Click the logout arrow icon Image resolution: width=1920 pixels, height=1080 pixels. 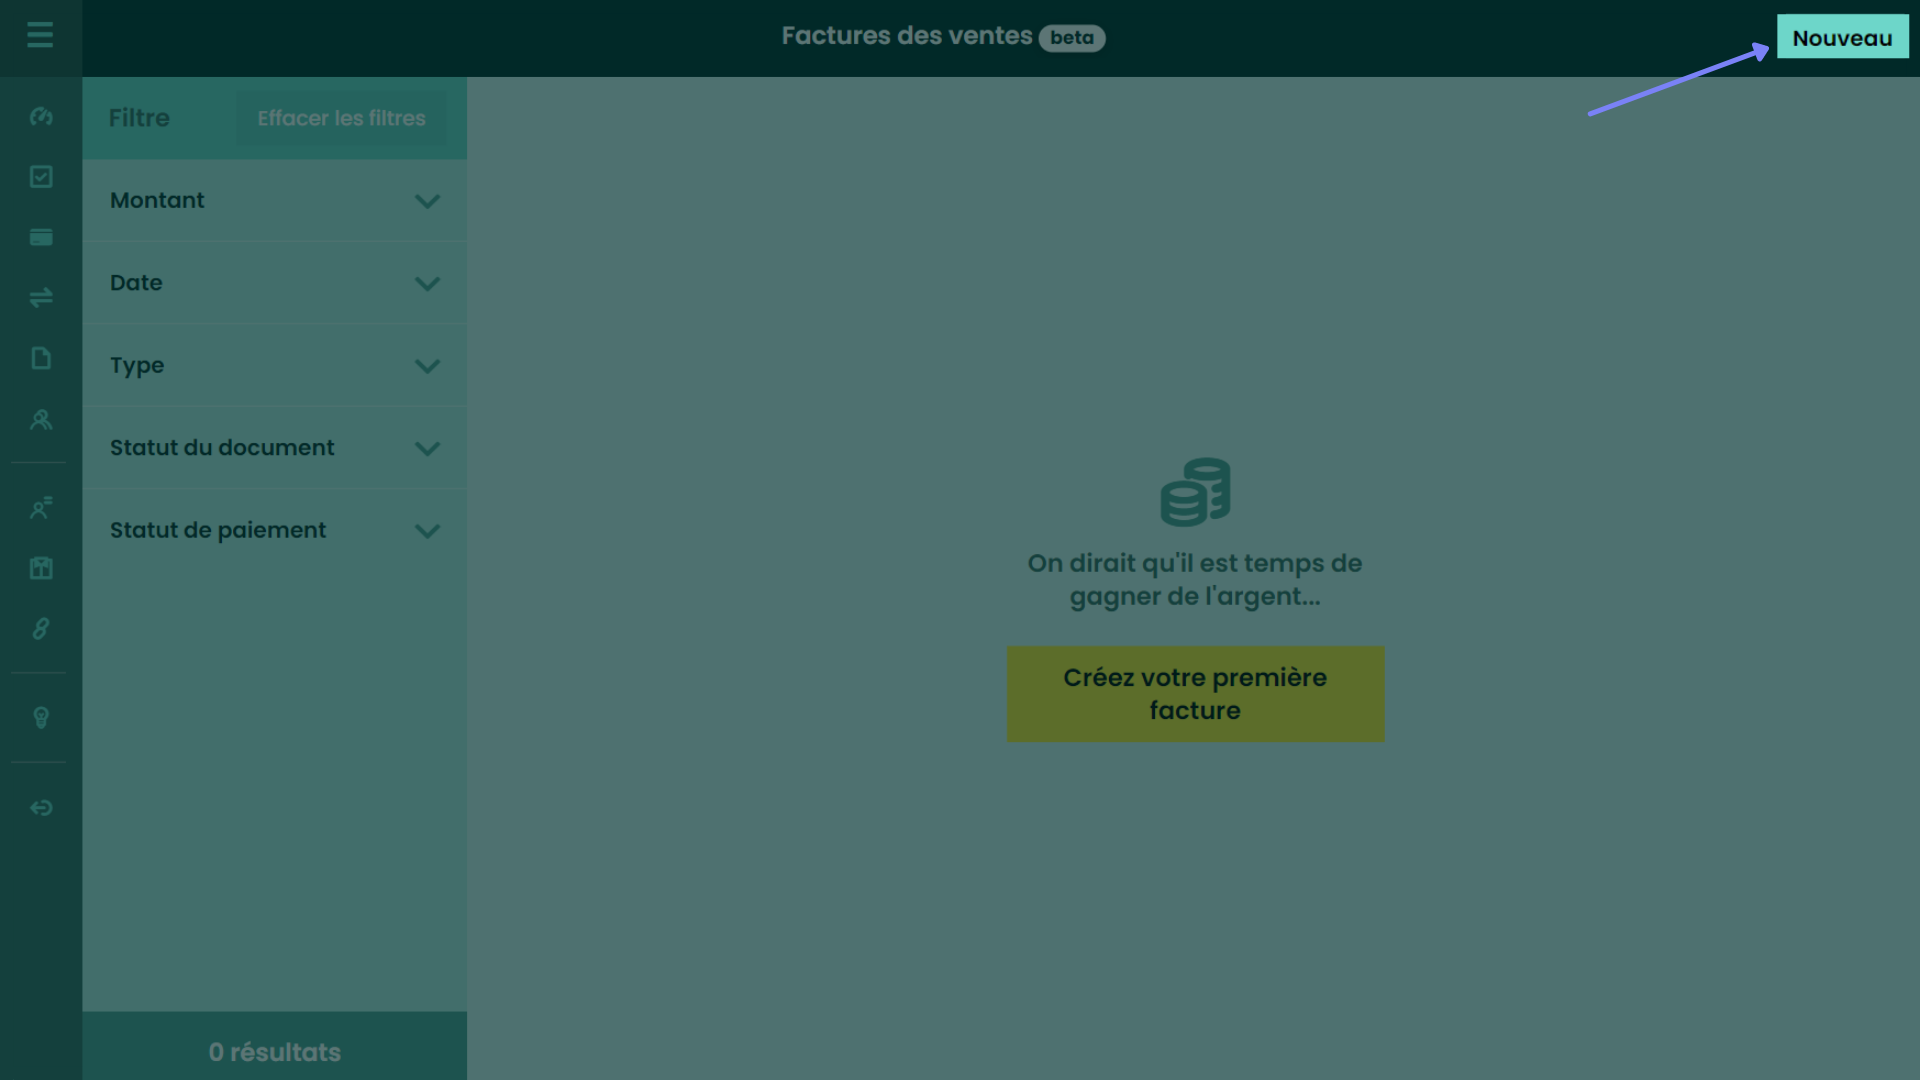41,807
